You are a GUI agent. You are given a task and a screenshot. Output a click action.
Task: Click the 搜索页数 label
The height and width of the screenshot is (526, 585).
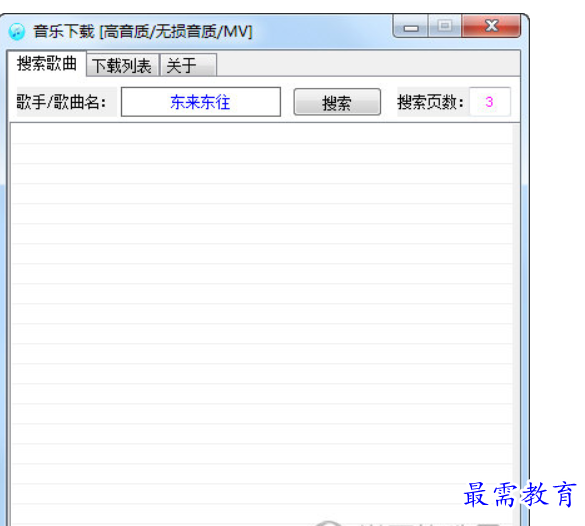431,102
